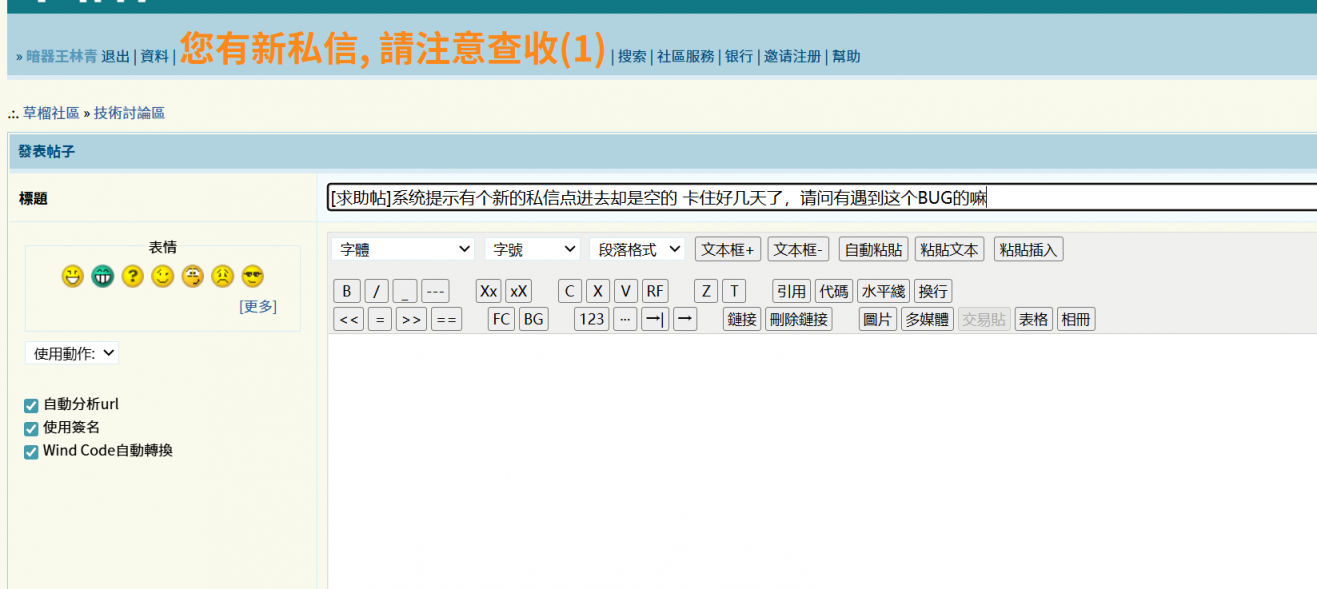Open the new private message notification link
The width and height of the screenshot is (1317, 589).
392,49
